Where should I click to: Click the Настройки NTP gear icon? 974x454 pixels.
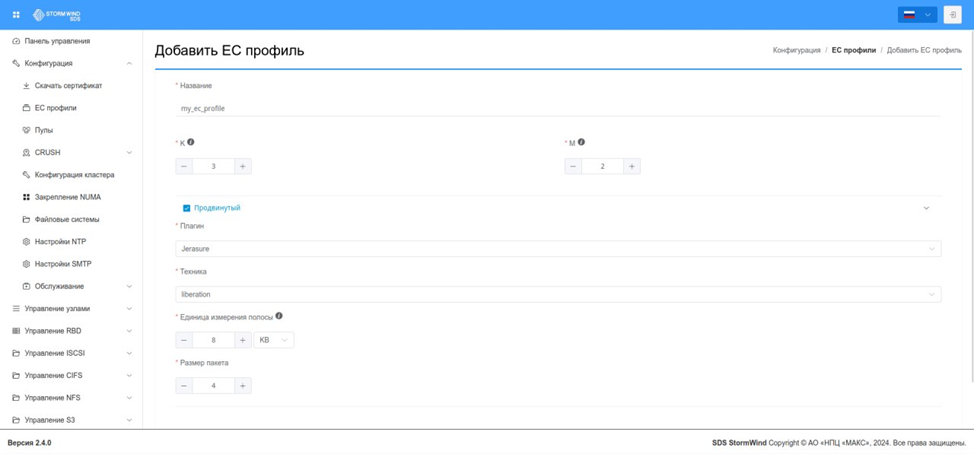(26, 242)
